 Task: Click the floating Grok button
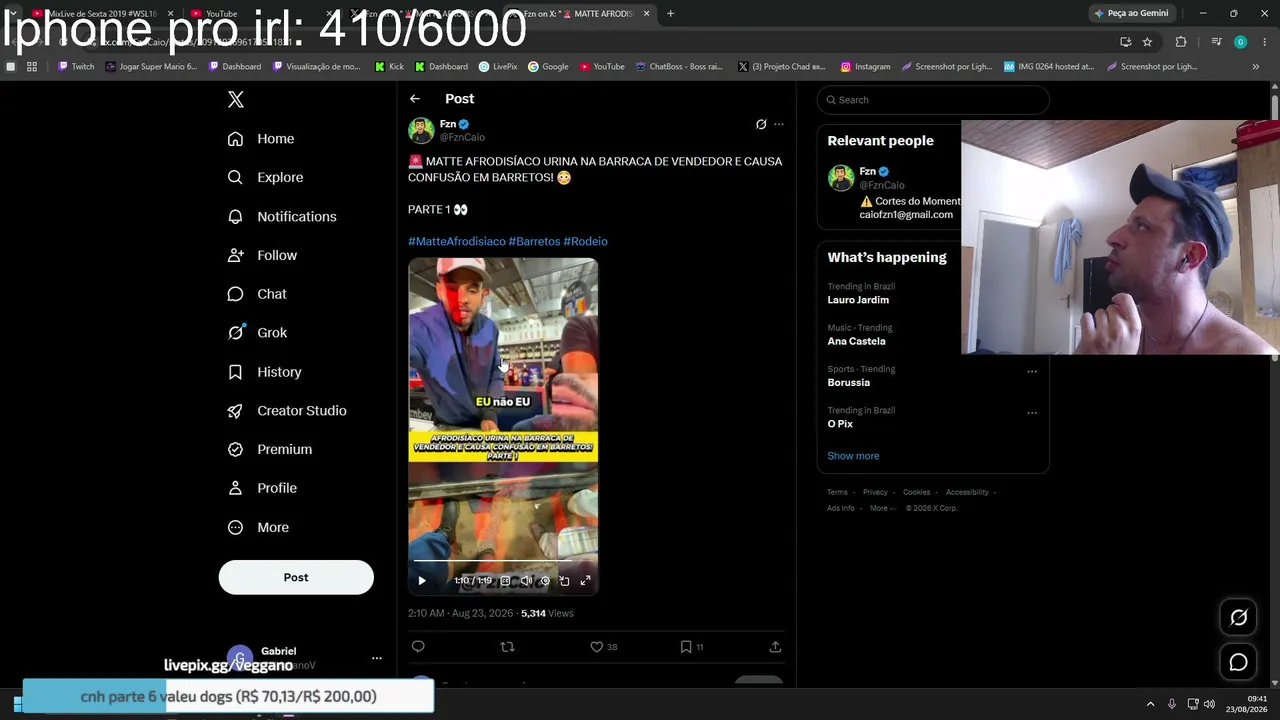click(1238, 618)
